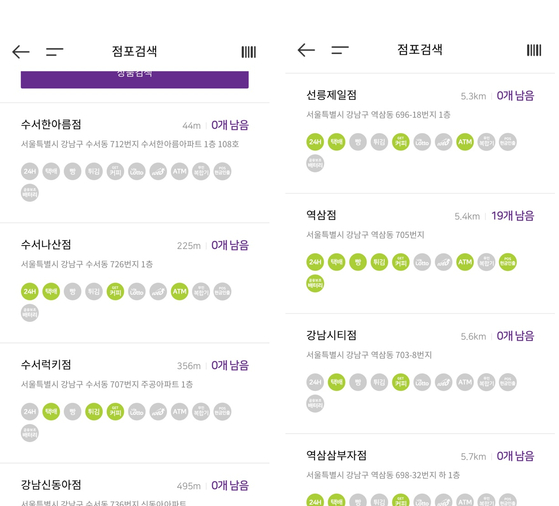Tap green 튀김 icon under 수서럭키점
The width and height of the screenshot is (559, 506).
(x=94, y=412)
